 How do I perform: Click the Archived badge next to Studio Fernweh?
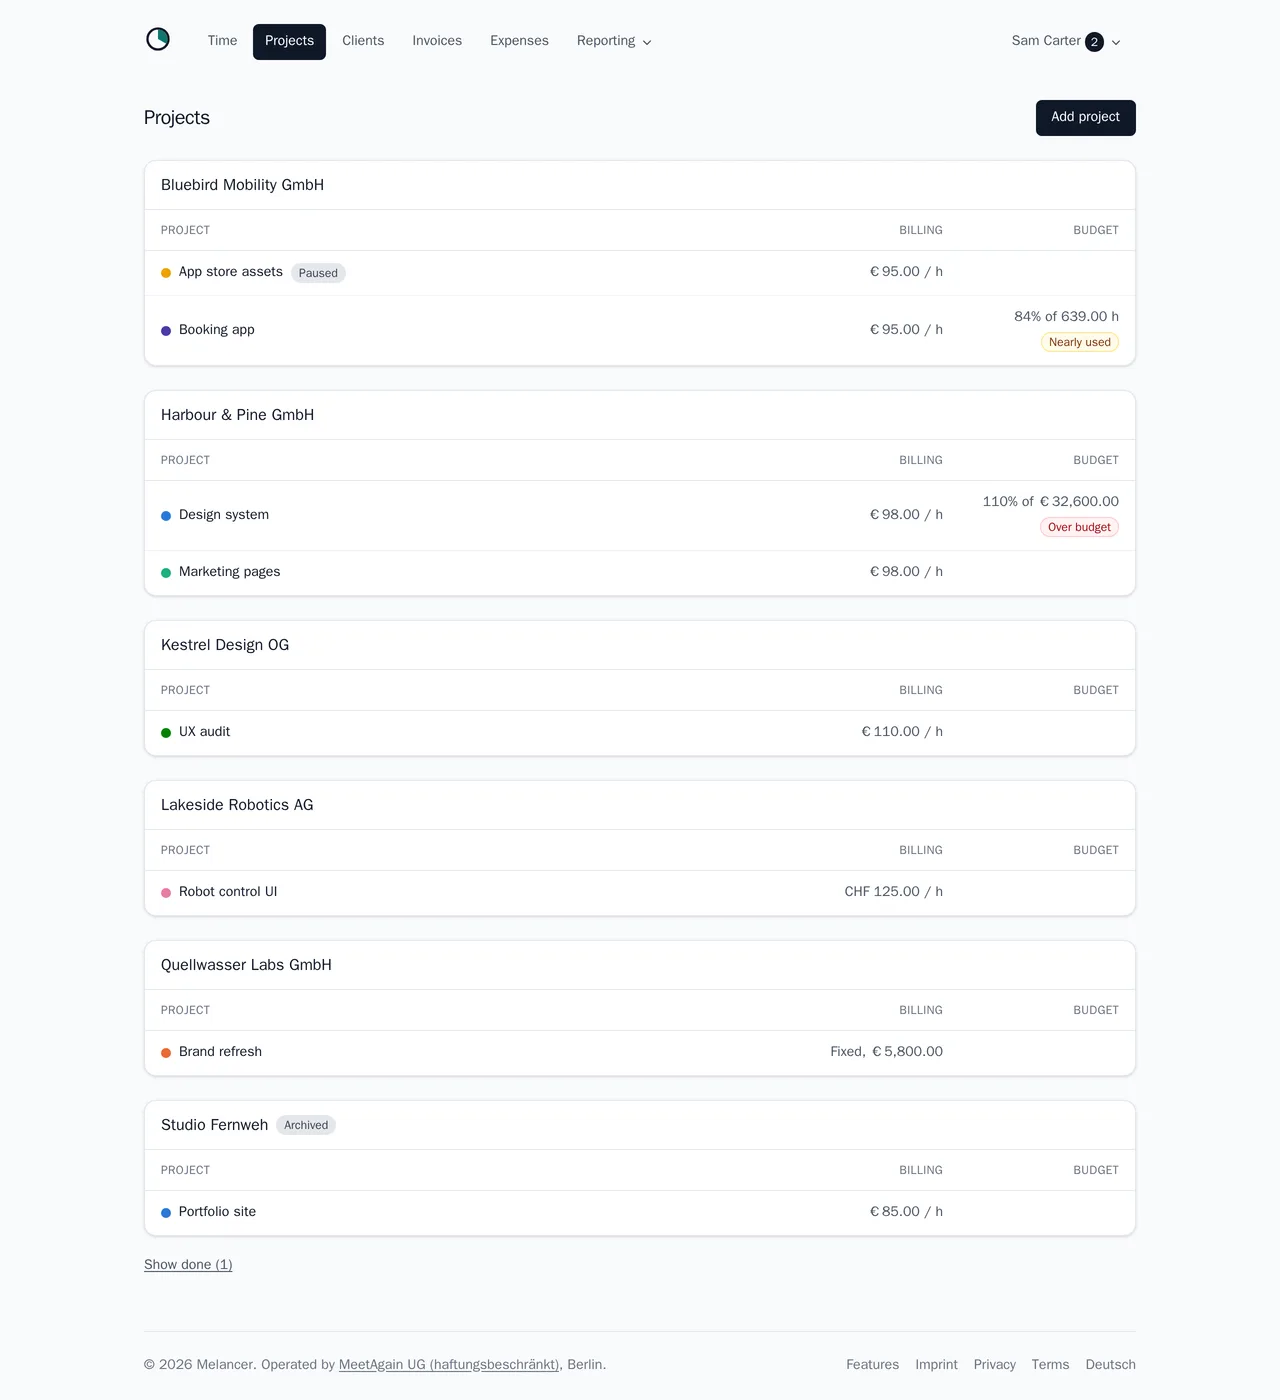click(306, 1125)
